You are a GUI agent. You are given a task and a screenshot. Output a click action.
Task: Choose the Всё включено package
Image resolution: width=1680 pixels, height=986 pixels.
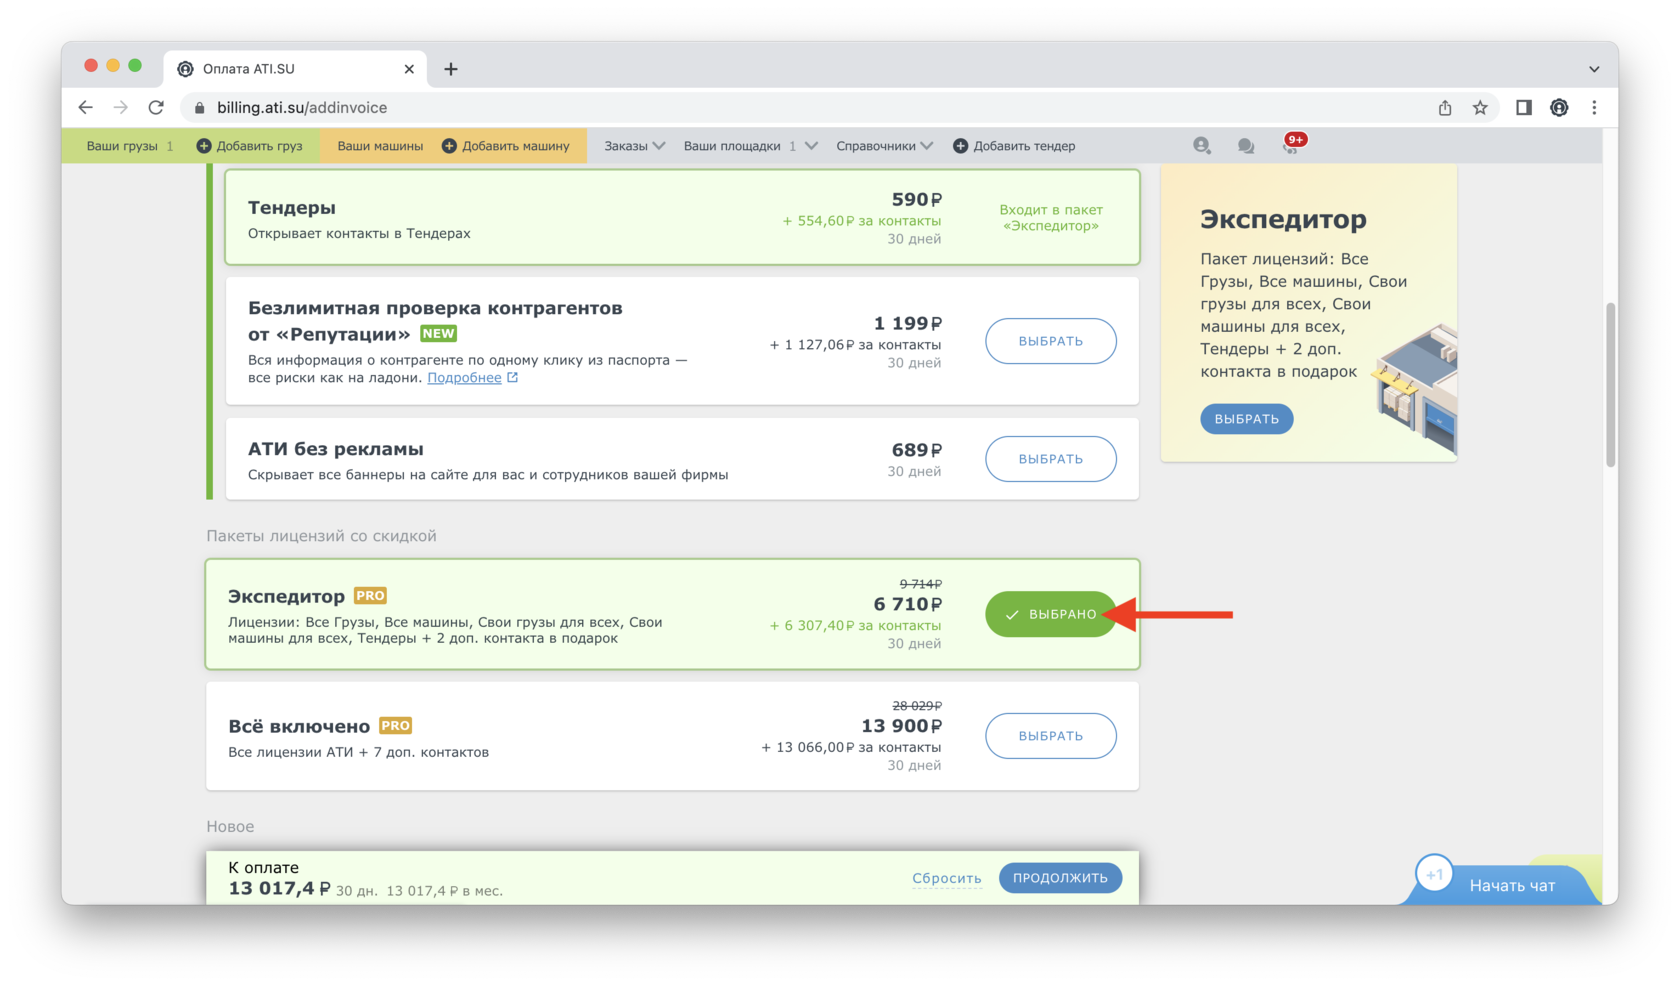click(1051, 736)
